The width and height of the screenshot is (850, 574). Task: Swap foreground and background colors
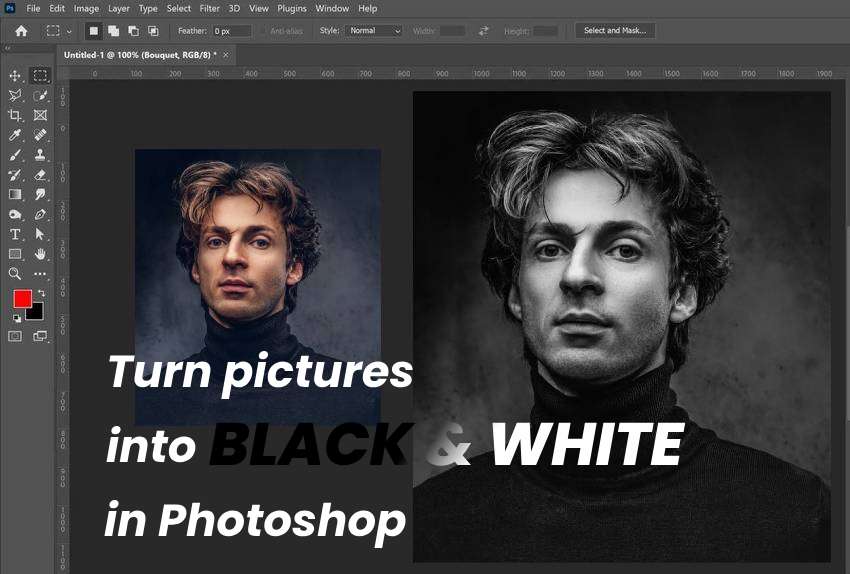pyautogui.click(x=41, y=293)
